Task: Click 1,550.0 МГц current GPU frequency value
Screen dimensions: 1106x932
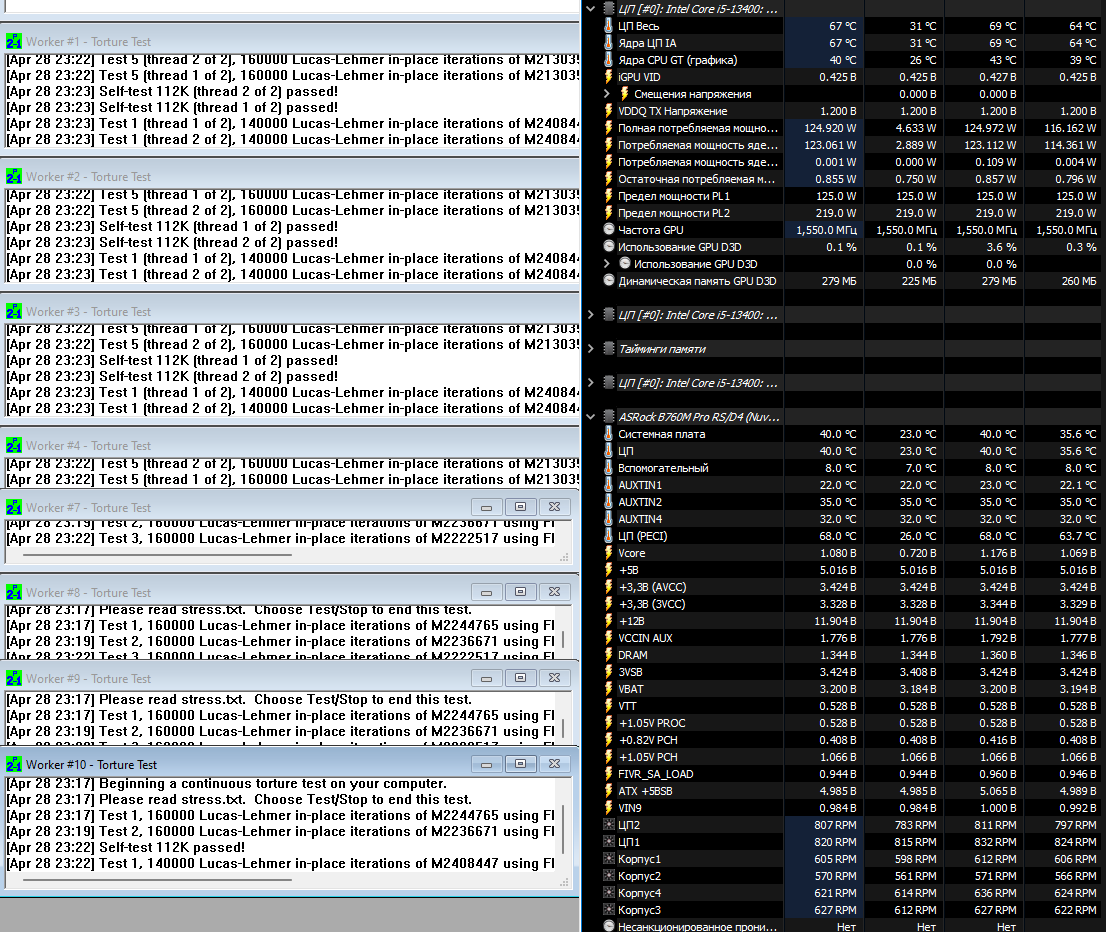Action: [x=827, y=230]
